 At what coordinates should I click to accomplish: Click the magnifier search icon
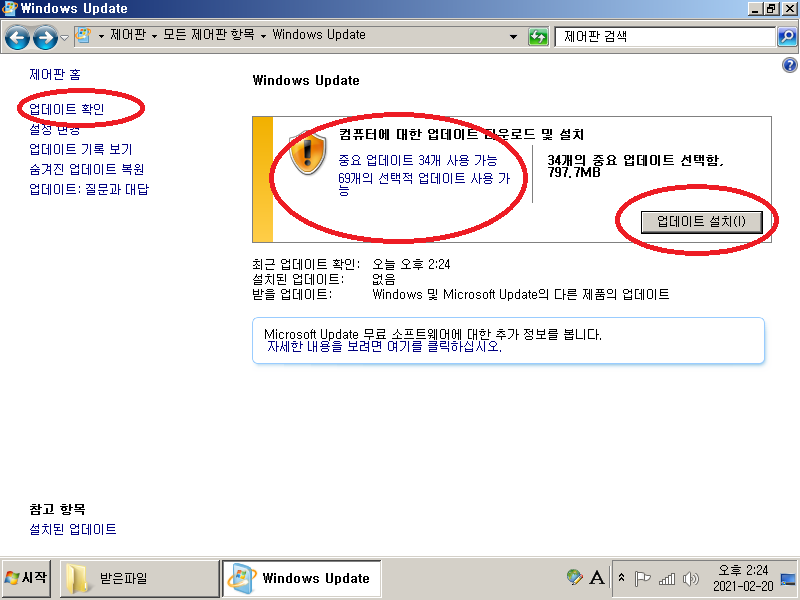click(787, 37)
